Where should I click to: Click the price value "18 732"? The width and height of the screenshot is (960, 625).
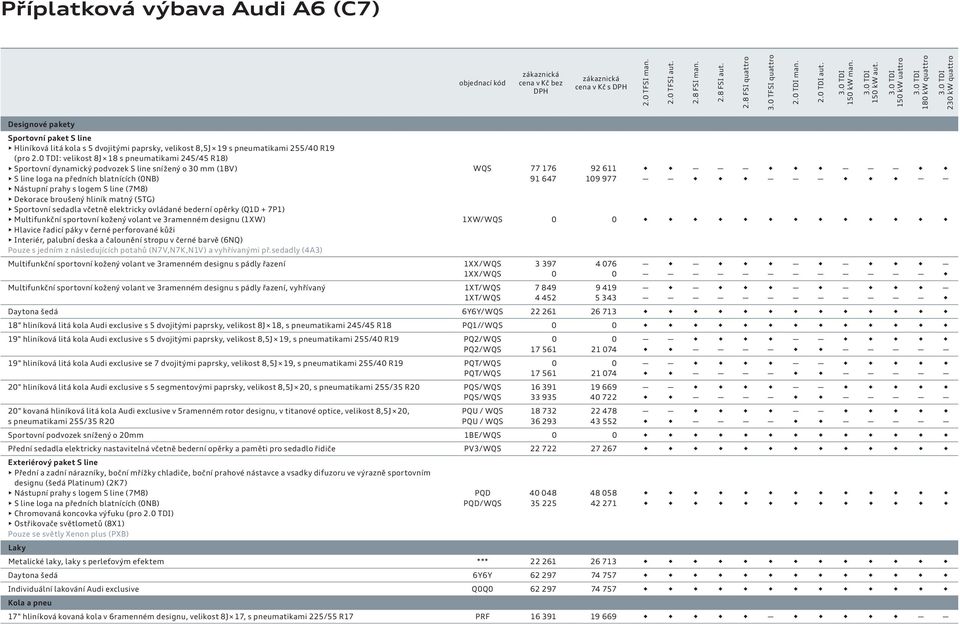point(543,411)
